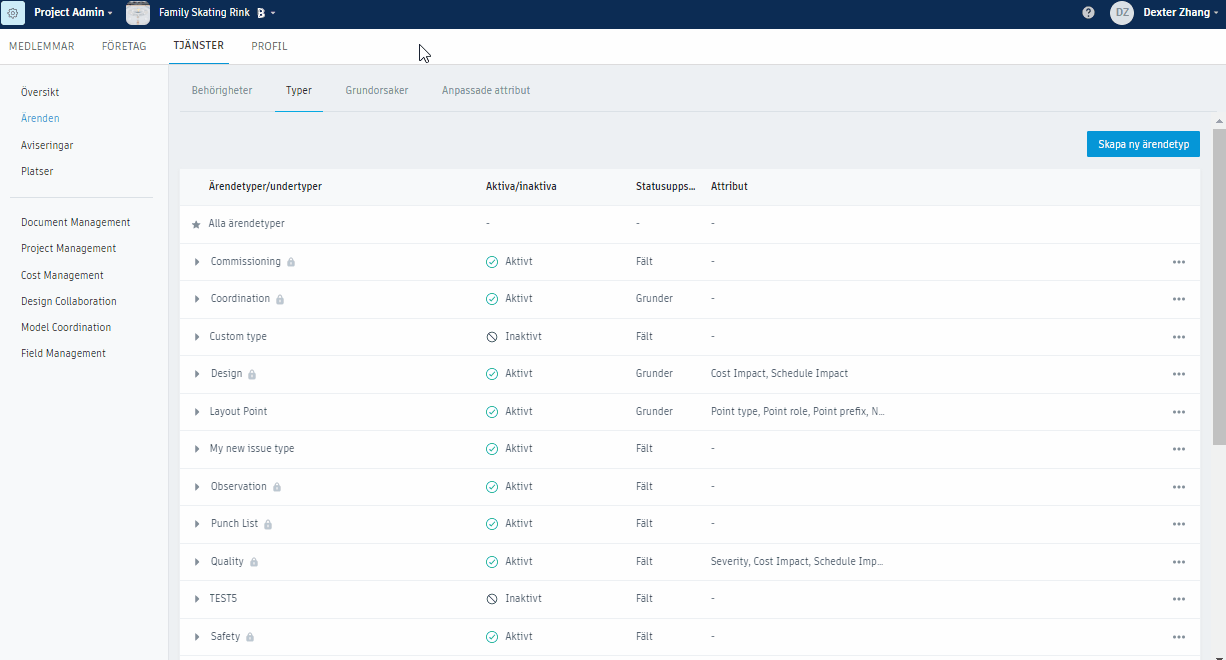Open more options for Coordination row
1226x660 pixels.
click(x=1179, y=299)
